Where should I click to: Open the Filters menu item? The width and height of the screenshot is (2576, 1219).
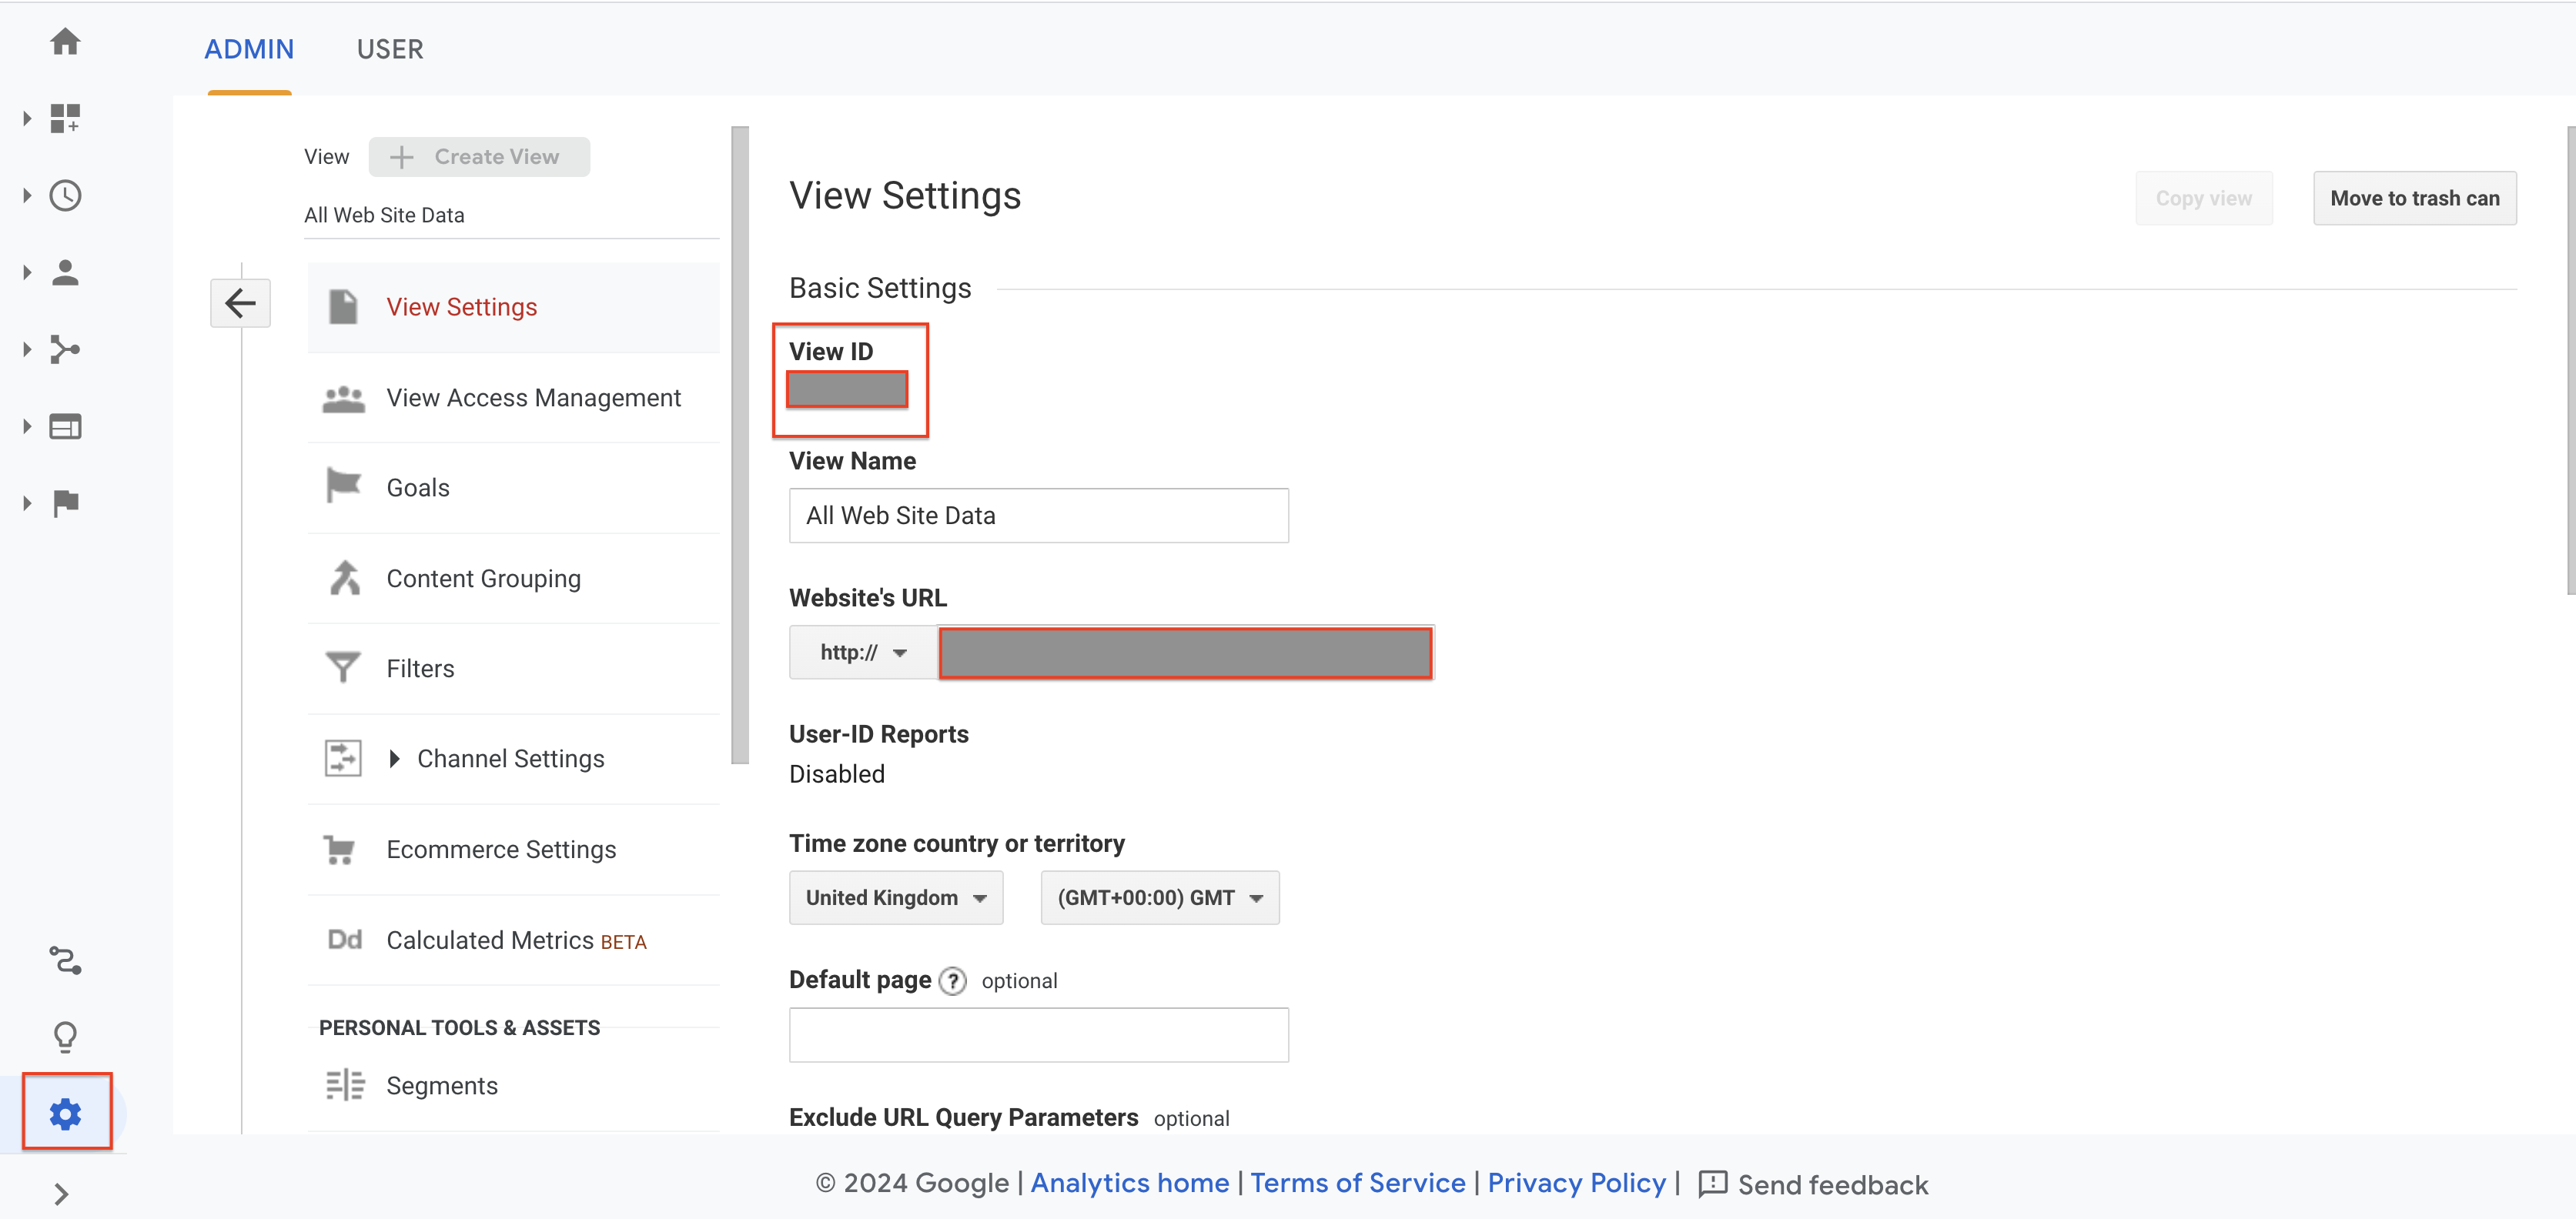[x=420, y=669]
